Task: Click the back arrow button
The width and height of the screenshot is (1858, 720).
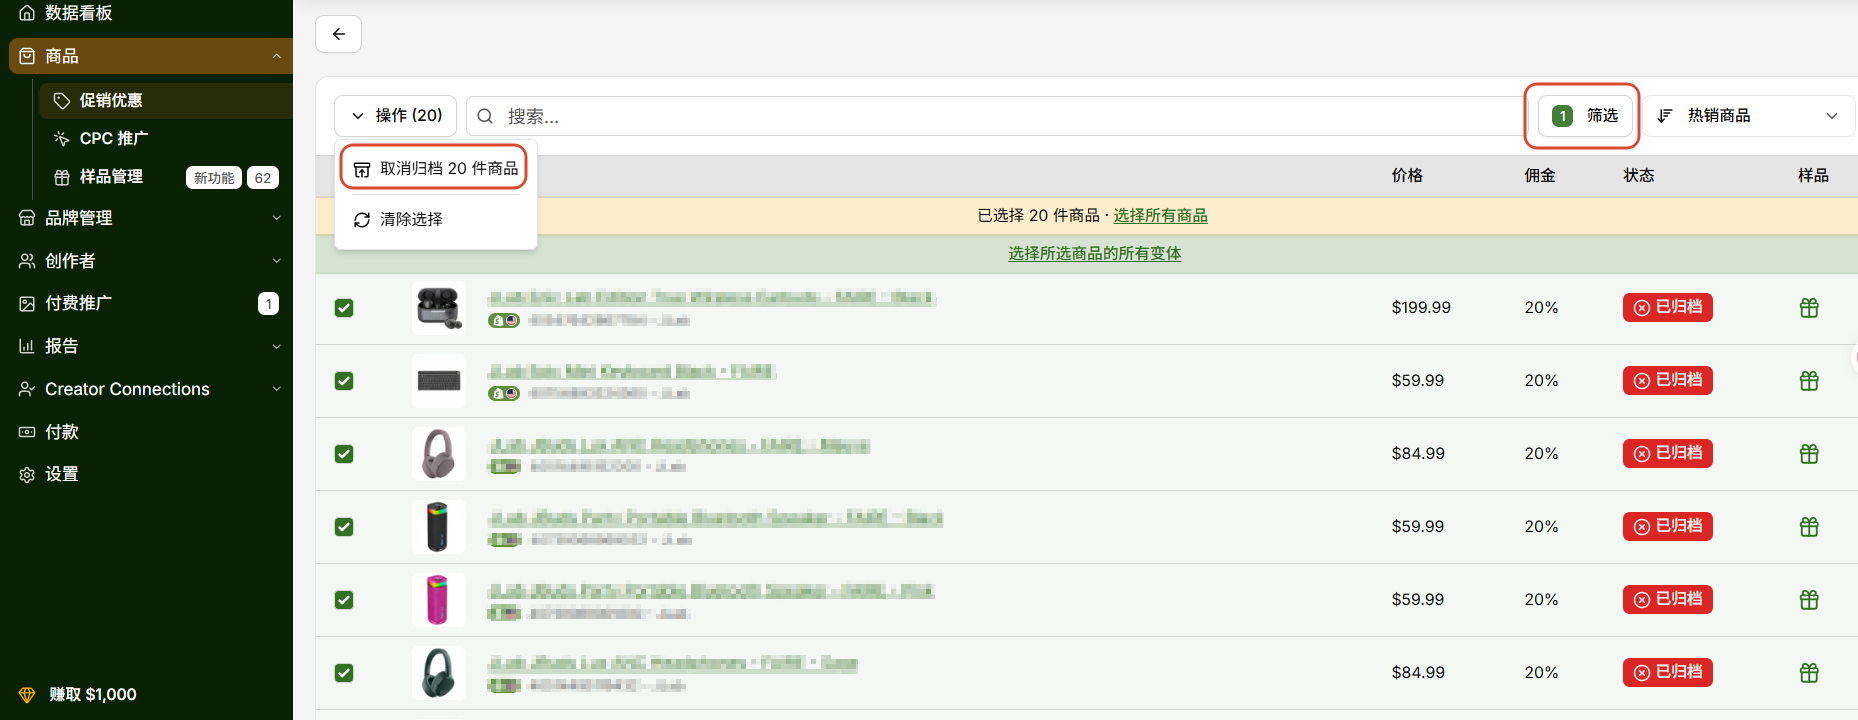Action: pos(338,34)
